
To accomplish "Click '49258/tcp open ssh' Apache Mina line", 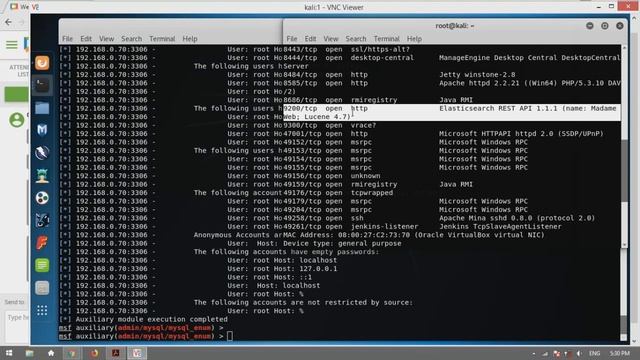I will coord(439,218).
